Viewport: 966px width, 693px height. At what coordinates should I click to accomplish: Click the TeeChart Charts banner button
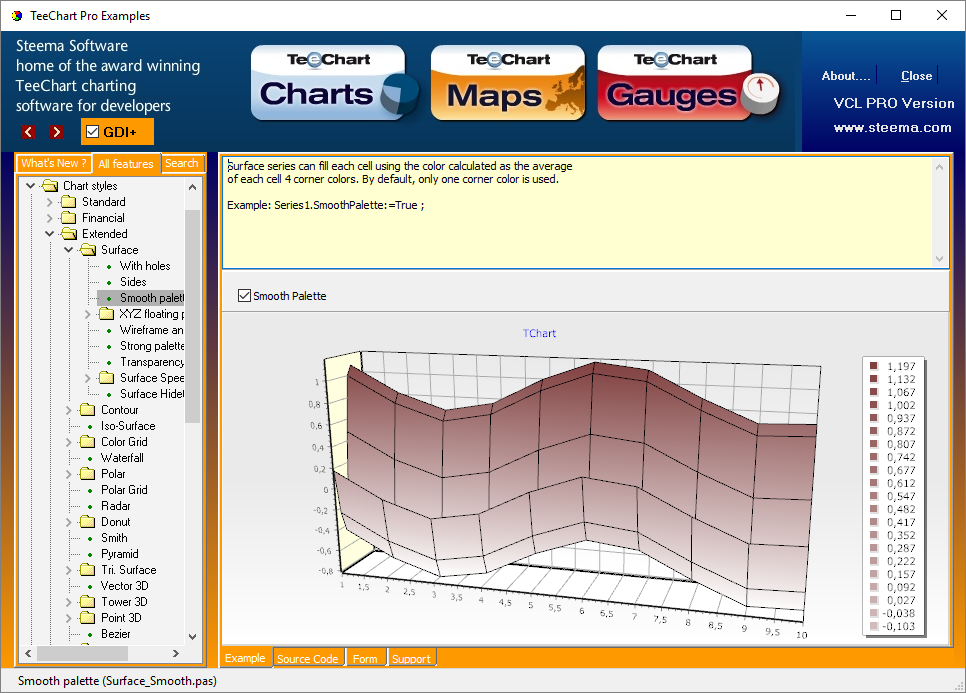pyautogui.click(x=335, y=83)
